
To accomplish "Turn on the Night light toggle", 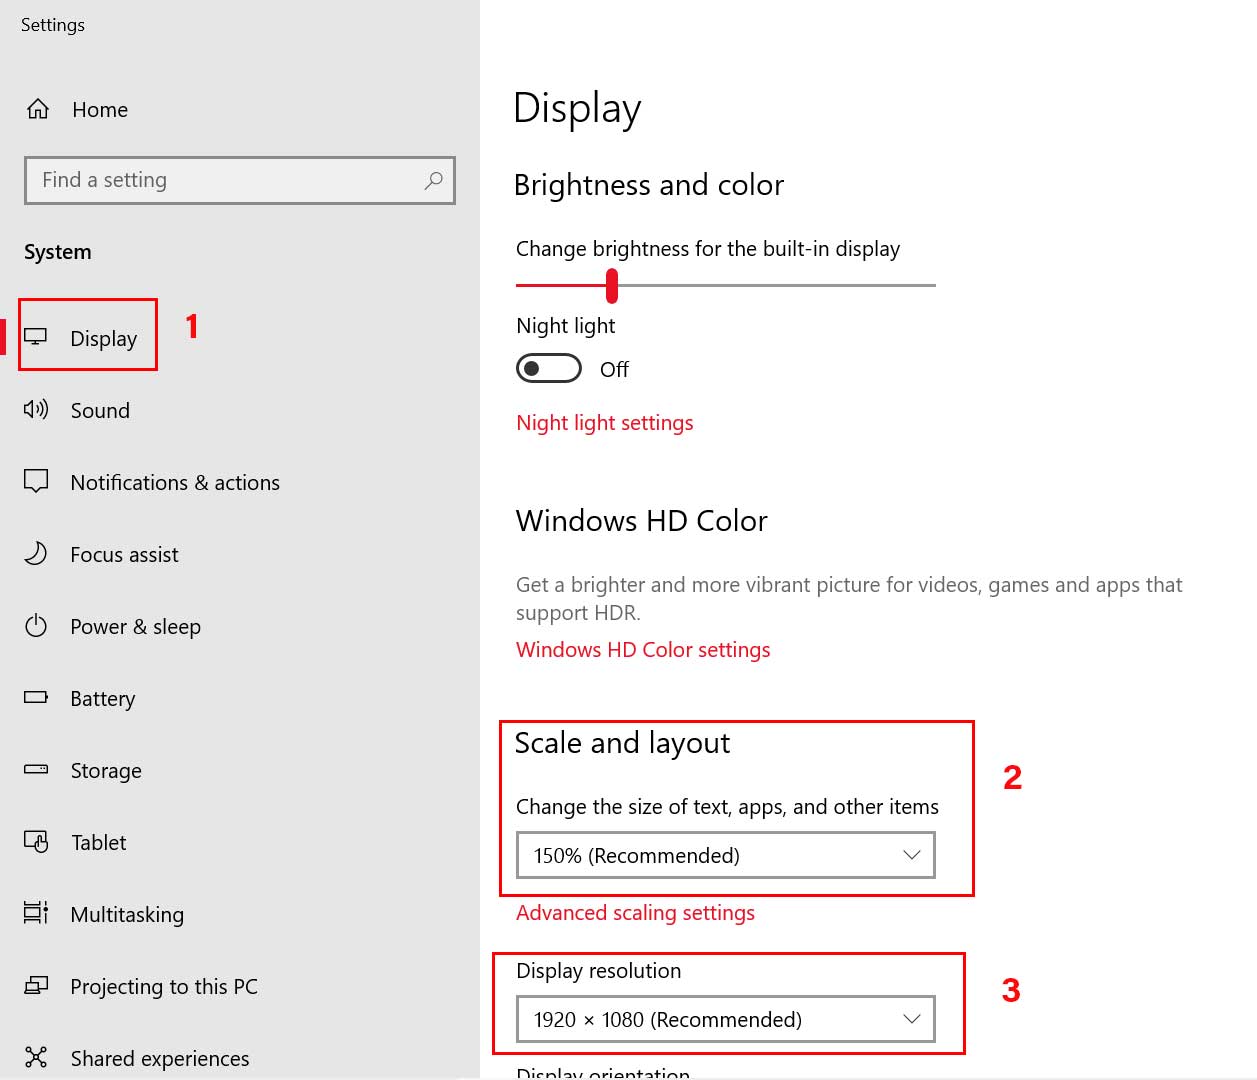I will pos(549,369).
